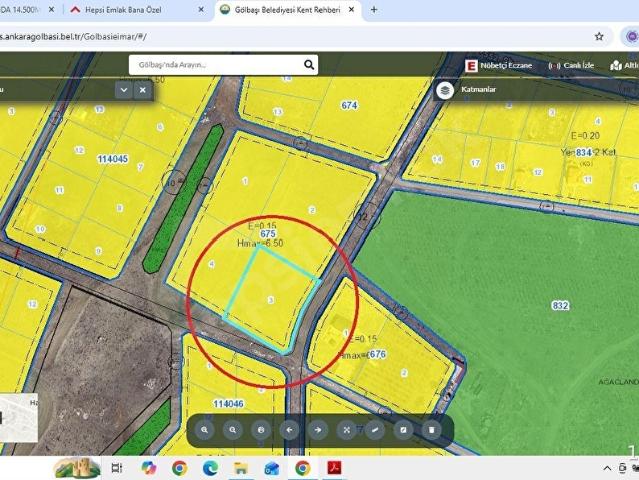Click block label 676 on map

tap(378, 354)
